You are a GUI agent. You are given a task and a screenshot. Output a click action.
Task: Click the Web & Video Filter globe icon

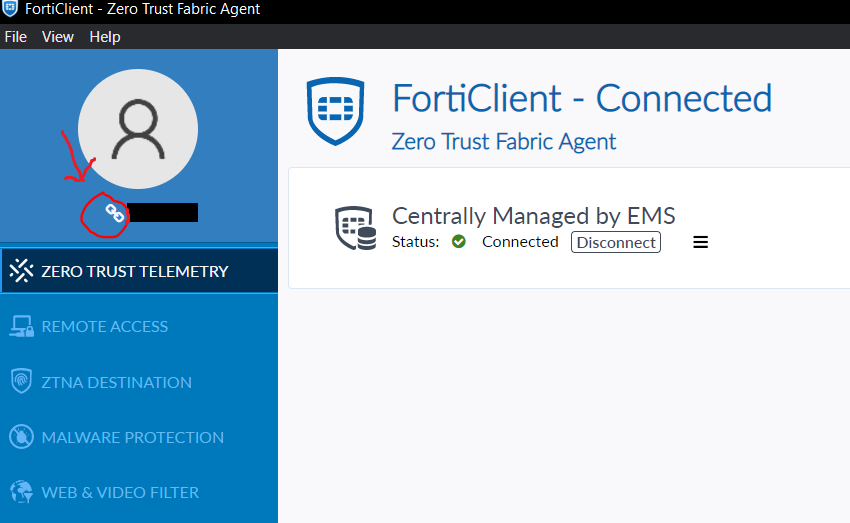click(x=22, y=492)
